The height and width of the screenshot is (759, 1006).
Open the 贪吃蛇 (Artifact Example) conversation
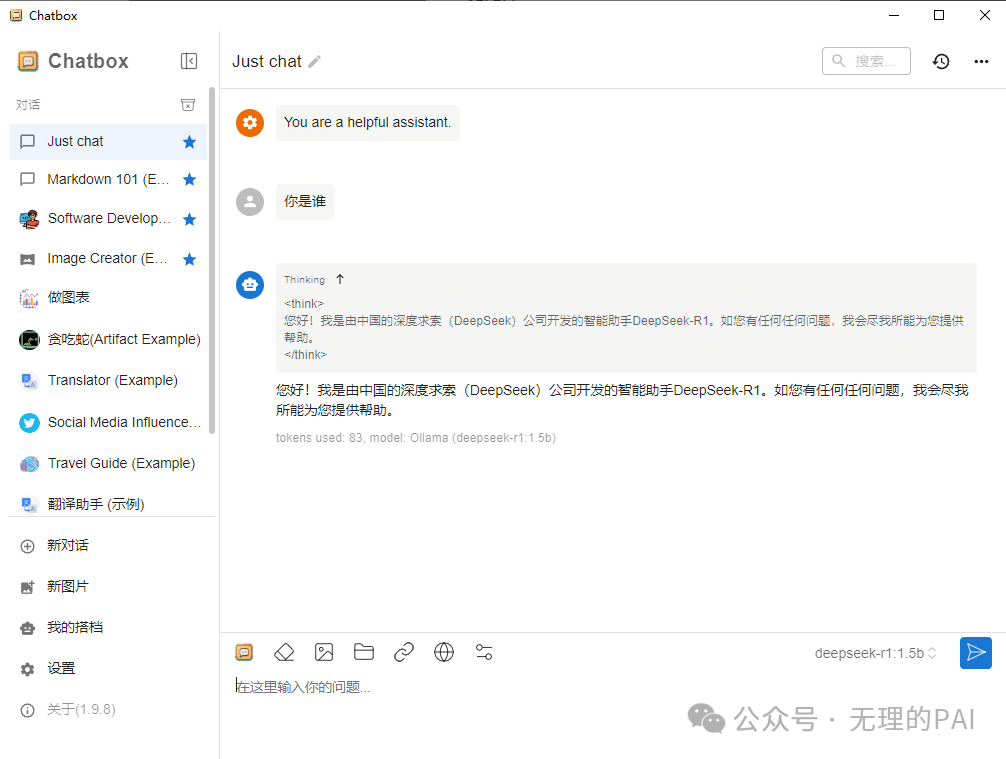108,339
